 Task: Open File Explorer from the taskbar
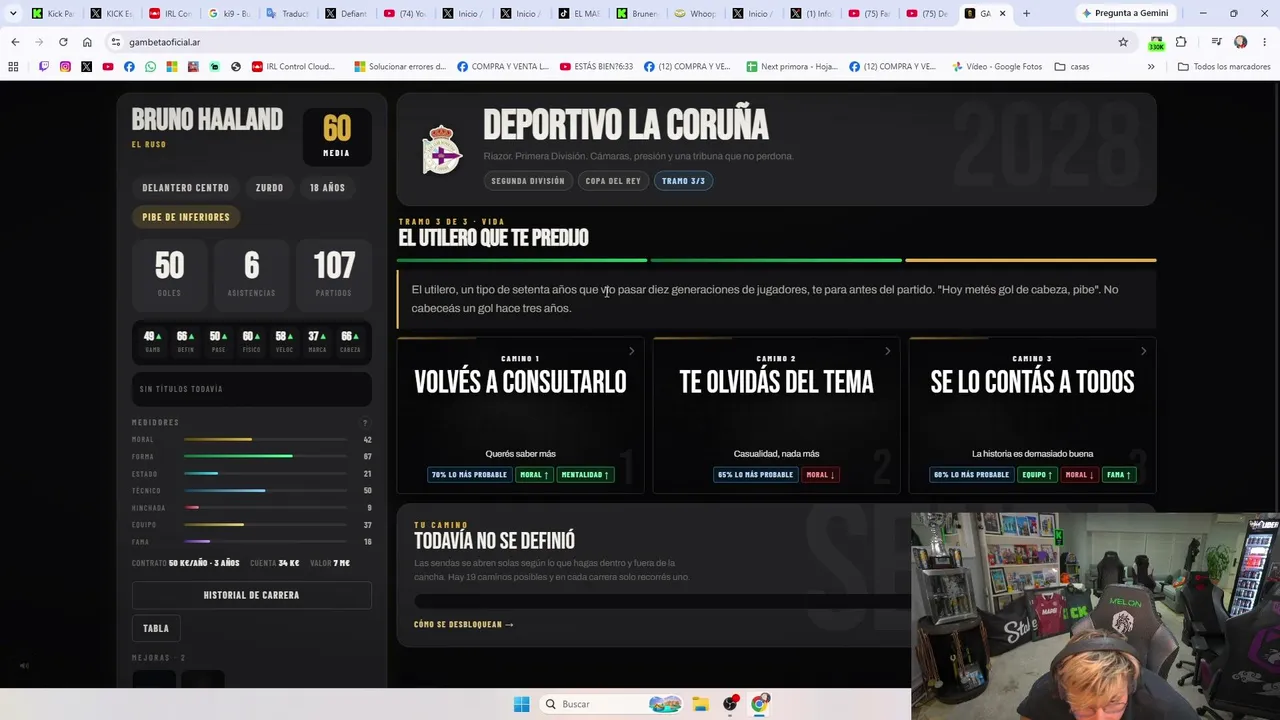pos(700,704)
